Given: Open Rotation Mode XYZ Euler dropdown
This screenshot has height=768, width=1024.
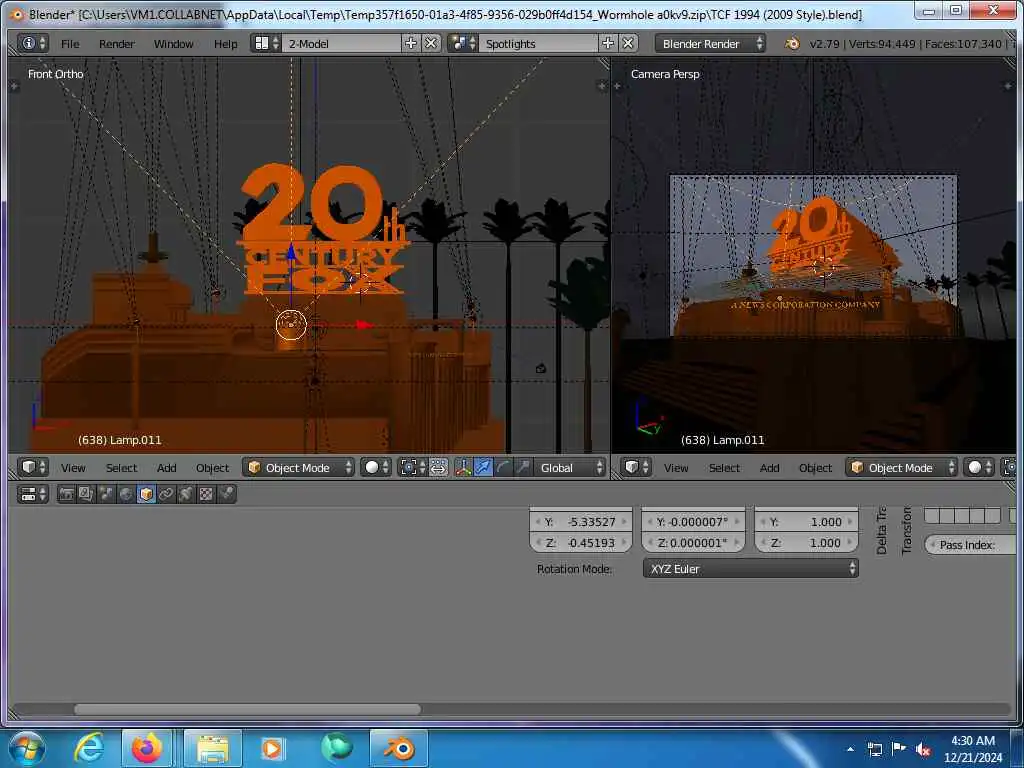Looking at the screenshot, I should (750, 569).
